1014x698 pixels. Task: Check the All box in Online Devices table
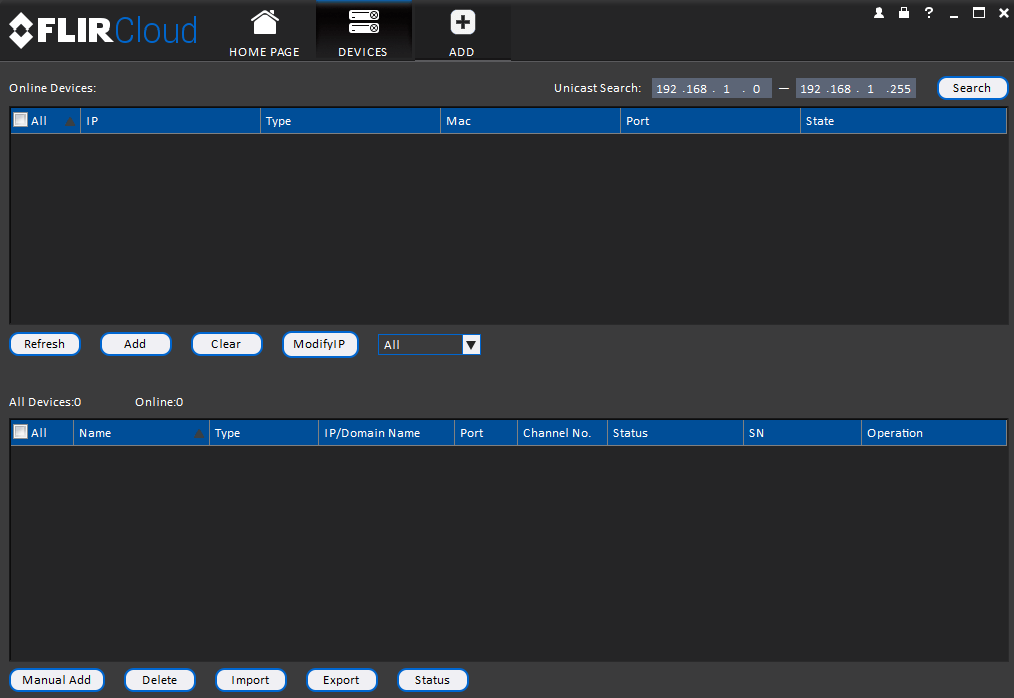(20, 120)
